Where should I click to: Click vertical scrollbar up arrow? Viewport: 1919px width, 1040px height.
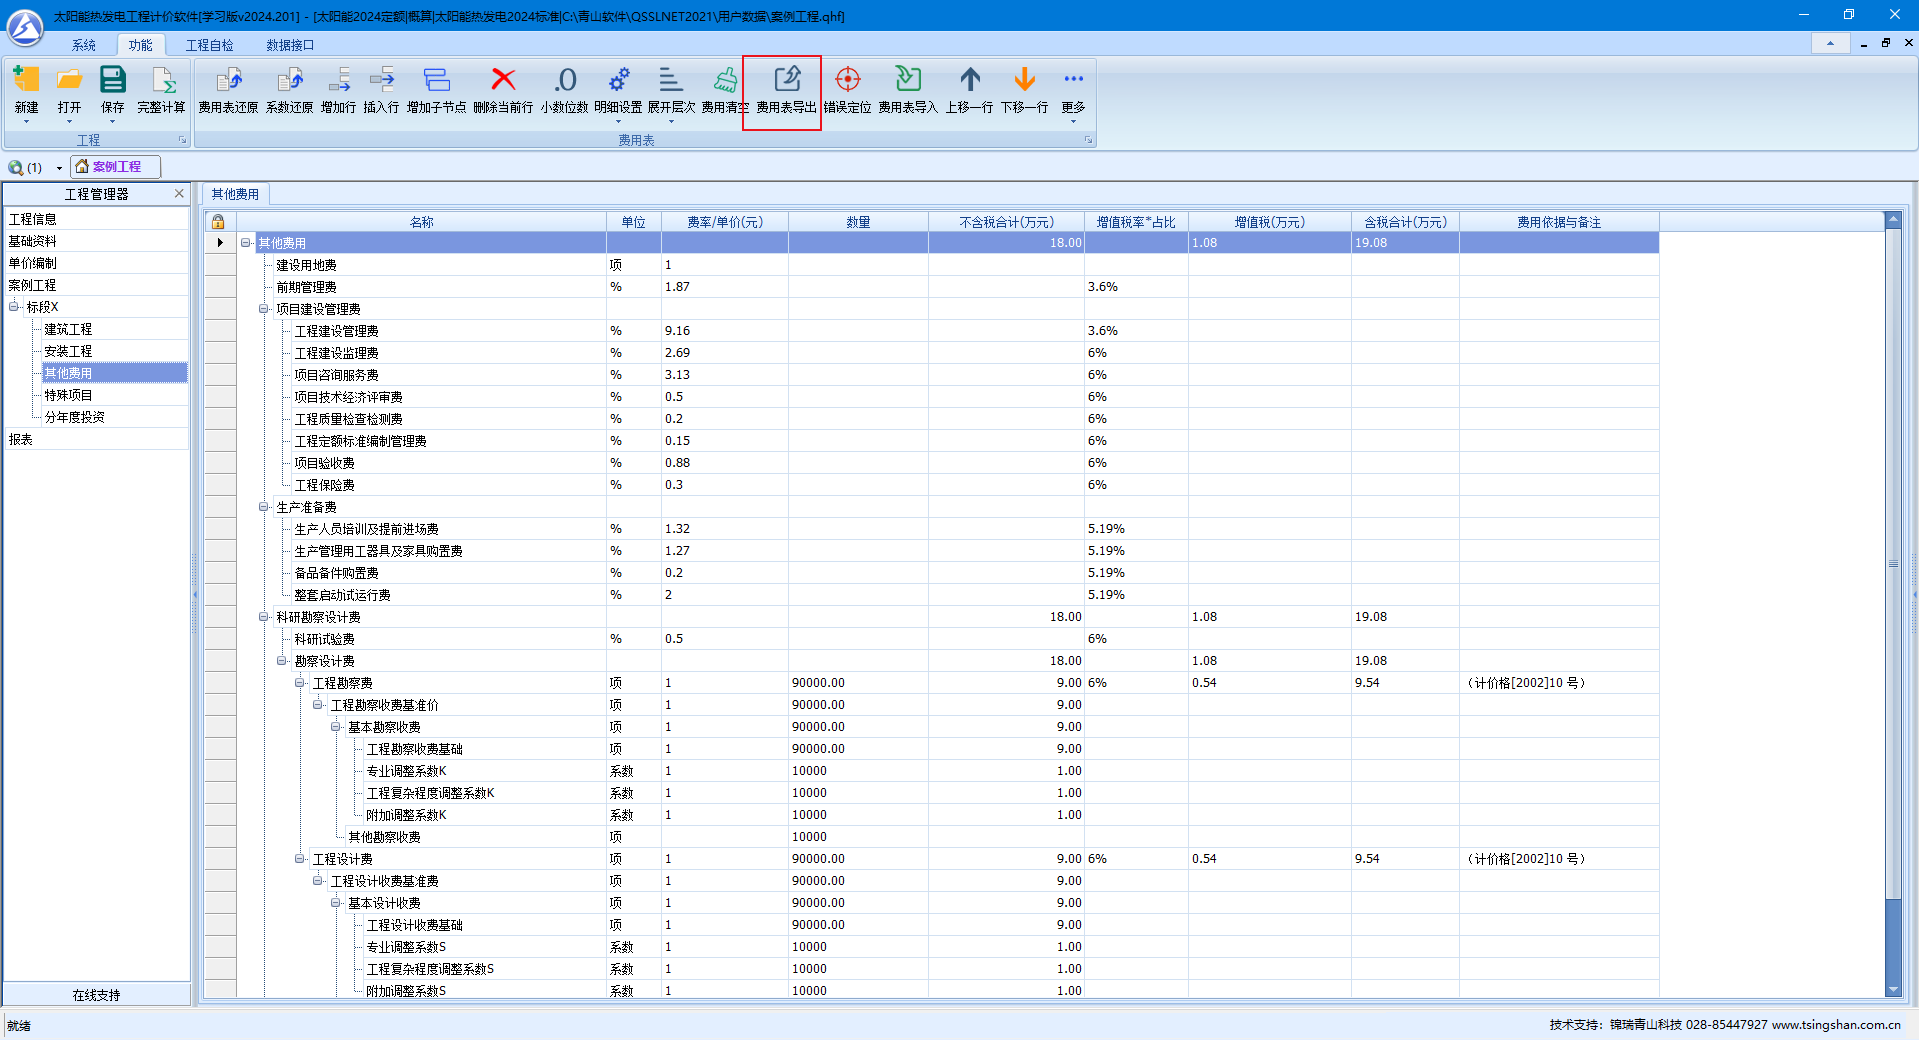click(1893, 220)
